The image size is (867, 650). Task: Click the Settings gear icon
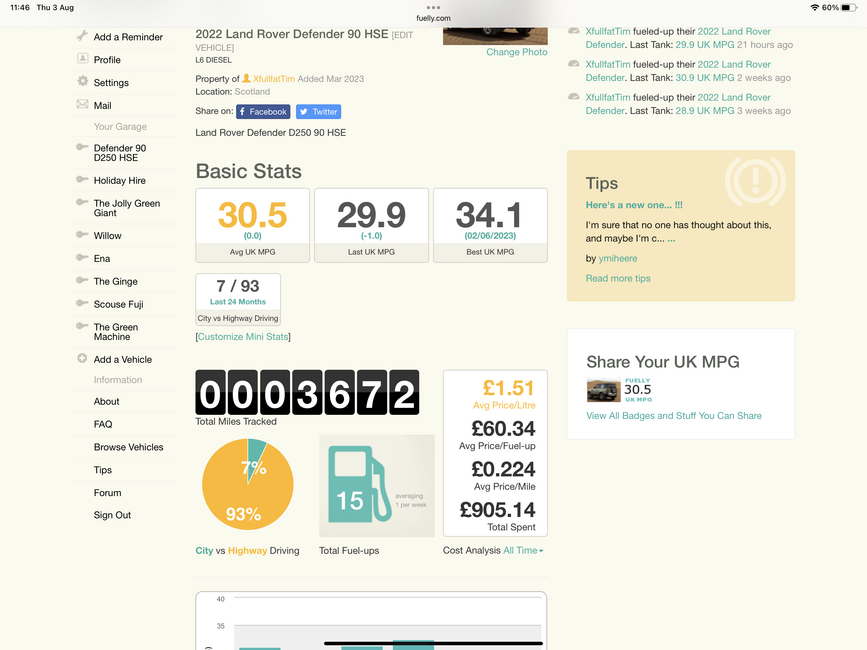tap(82, 81)
